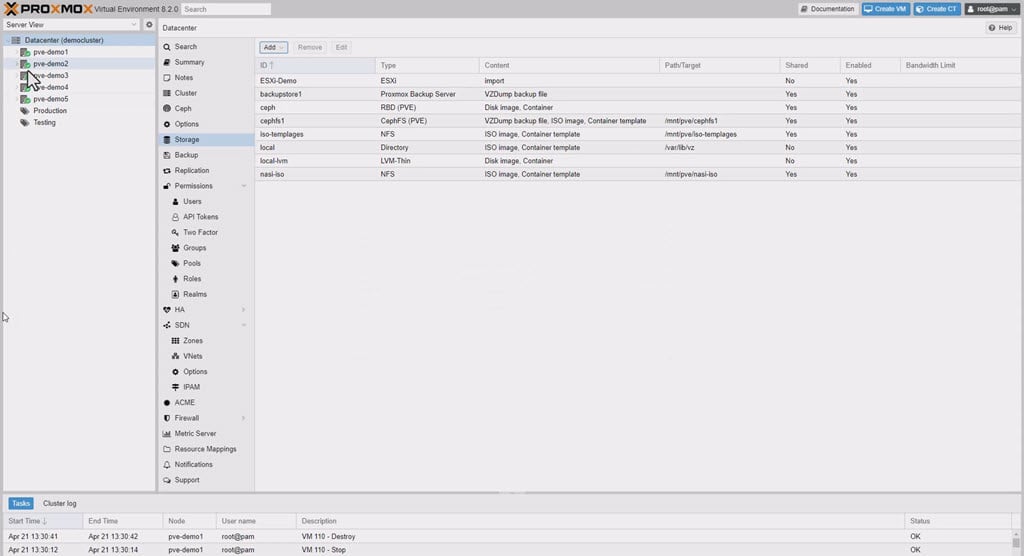This screenshot has height=556, width=1024.
Task: Click the Notes icon in side menu
Action: pos(167,78)
